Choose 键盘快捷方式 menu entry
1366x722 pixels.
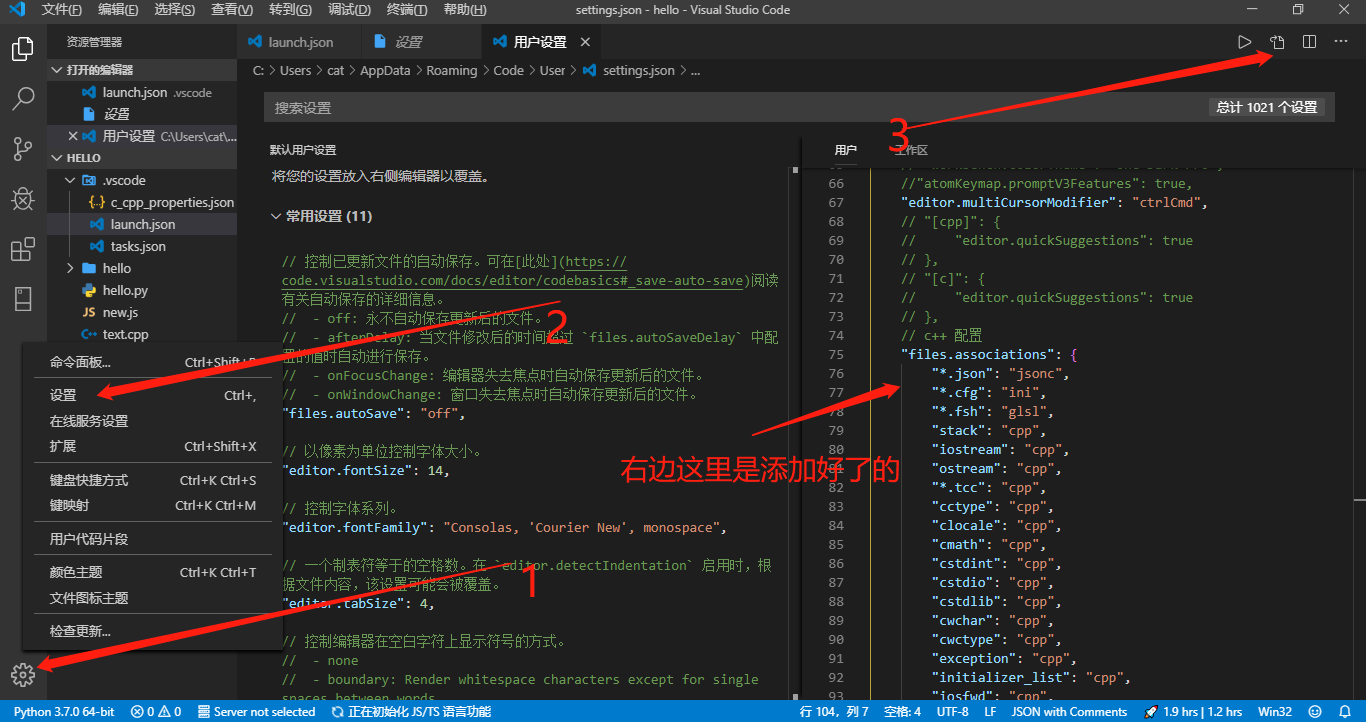tap(153, 480)
